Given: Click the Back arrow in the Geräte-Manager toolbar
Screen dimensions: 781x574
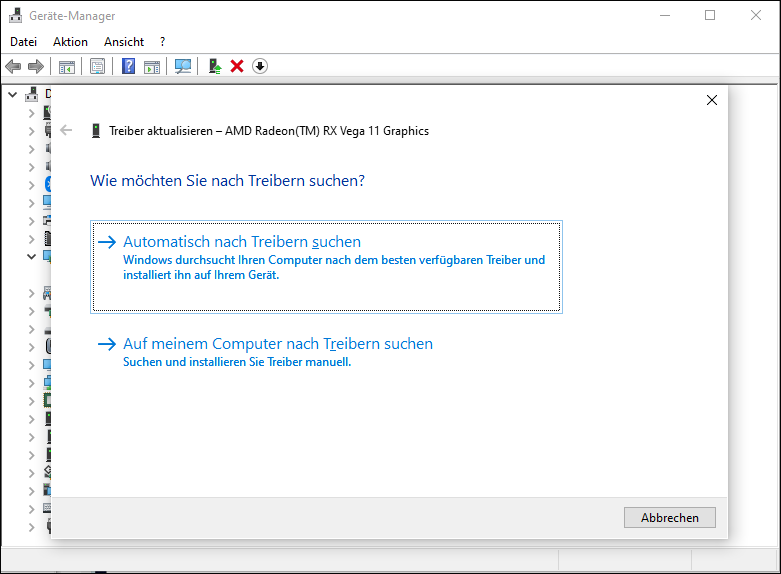Looking at the screenshot, I should point(13,66).
